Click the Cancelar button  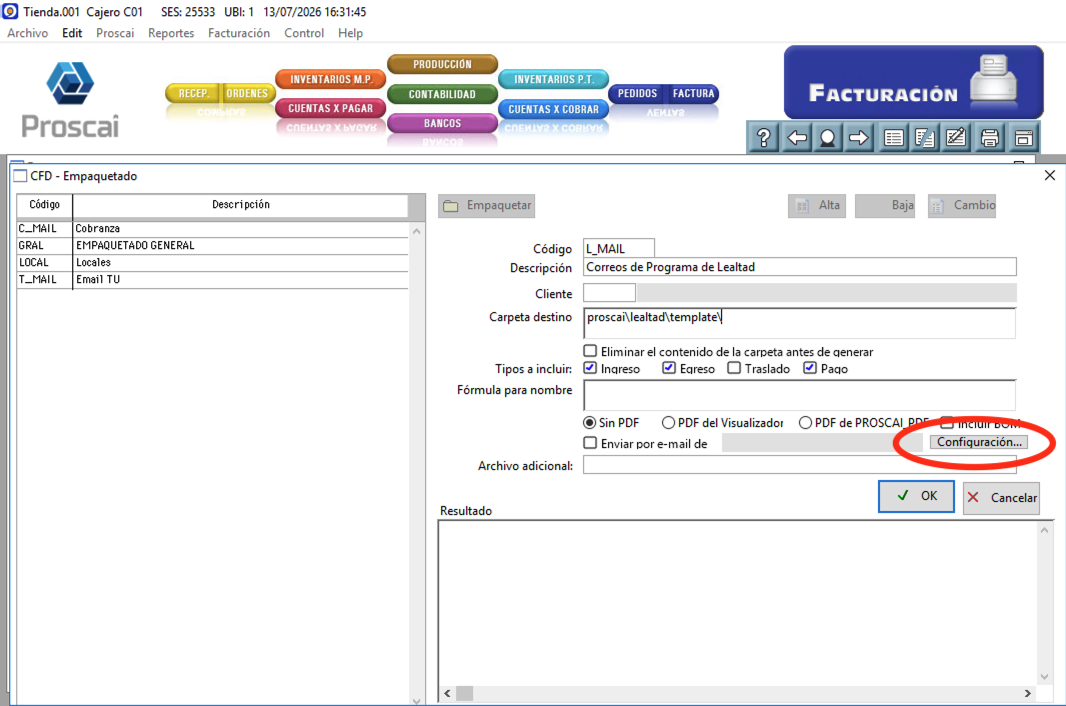coord(1001,497)
